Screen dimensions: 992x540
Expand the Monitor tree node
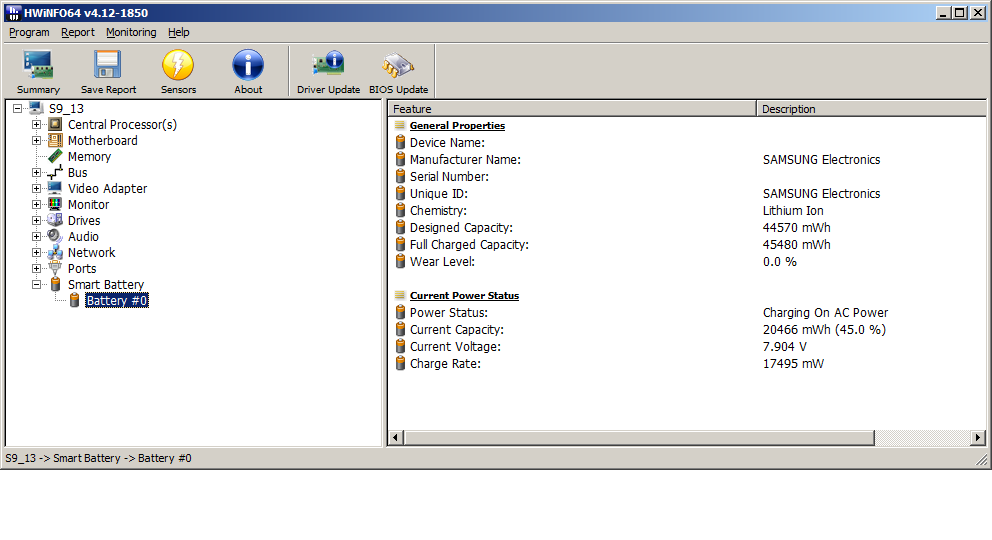37,204
